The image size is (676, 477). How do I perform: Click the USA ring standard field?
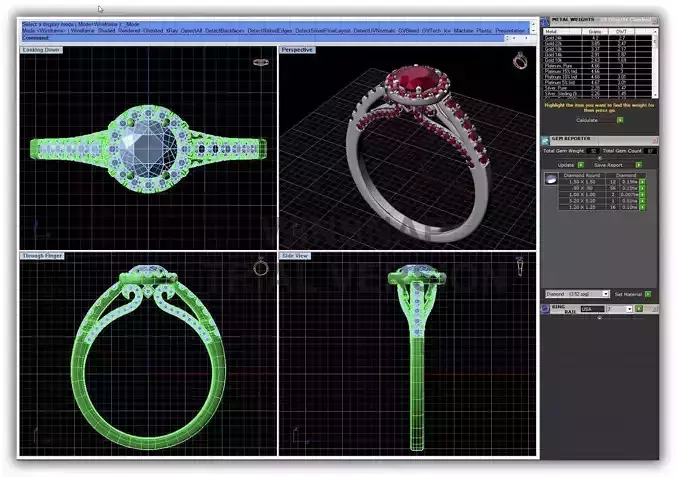[592, 309]
